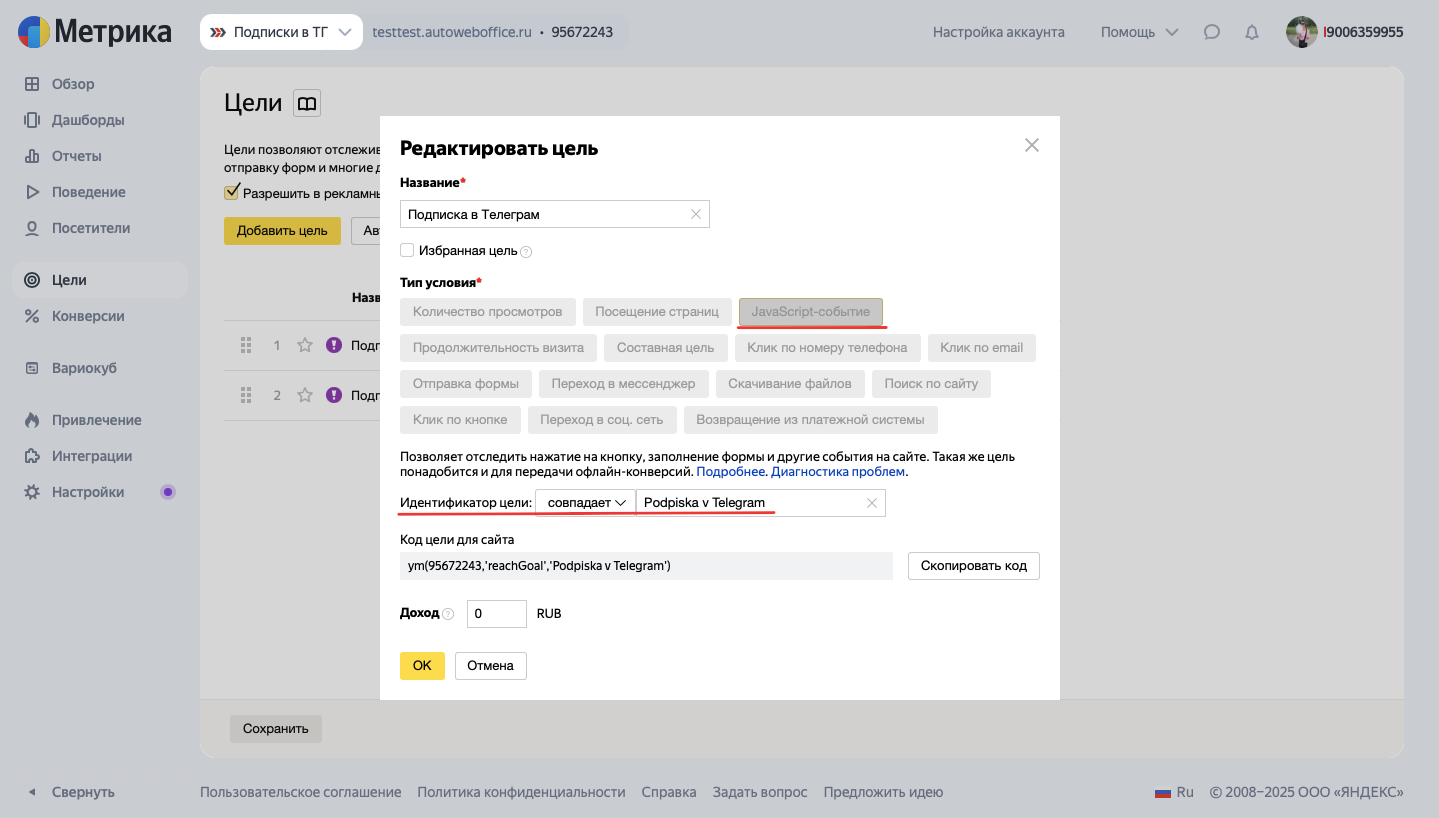Expand the Помощь dropdown menu
Image resolution: width=1439 pixels, height=818 pixels.
1139,32
